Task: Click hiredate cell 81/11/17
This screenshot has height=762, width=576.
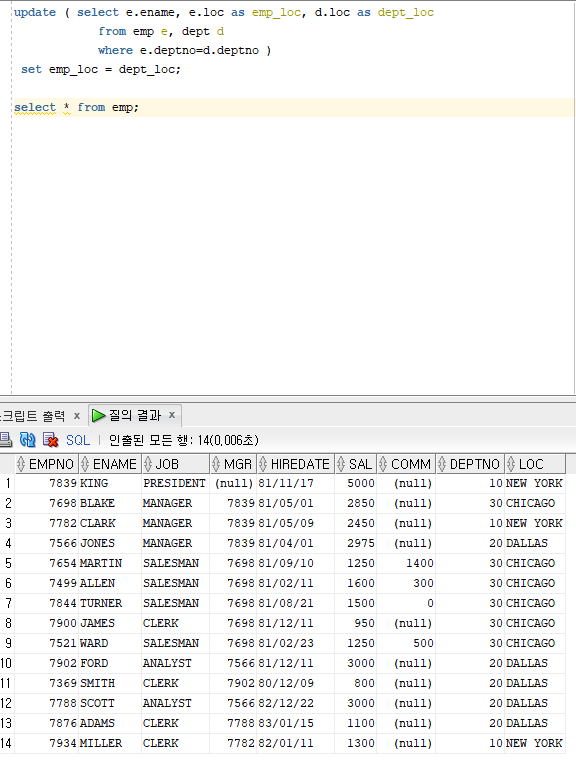Action: [x=296, y=484]
